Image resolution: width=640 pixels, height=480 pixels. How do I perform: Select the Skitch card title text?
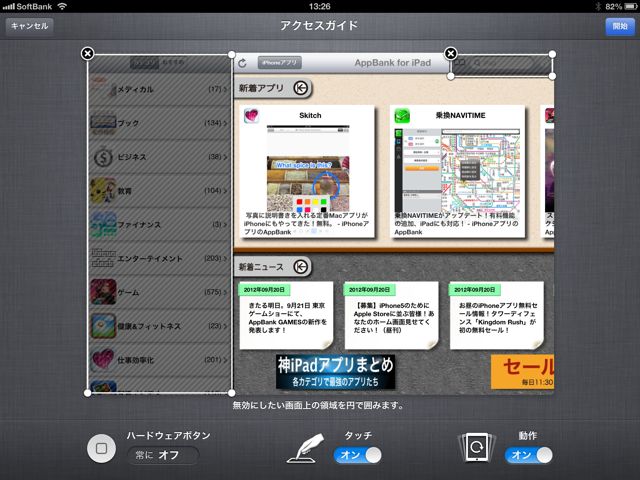(310, 116)
